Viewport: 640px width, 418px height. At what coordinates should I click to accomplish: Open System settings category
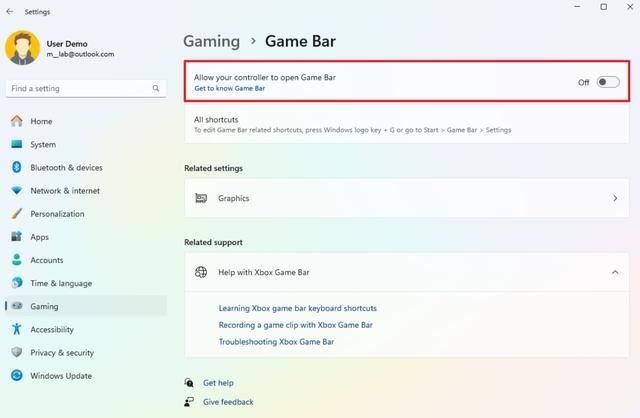pos(87,144)
